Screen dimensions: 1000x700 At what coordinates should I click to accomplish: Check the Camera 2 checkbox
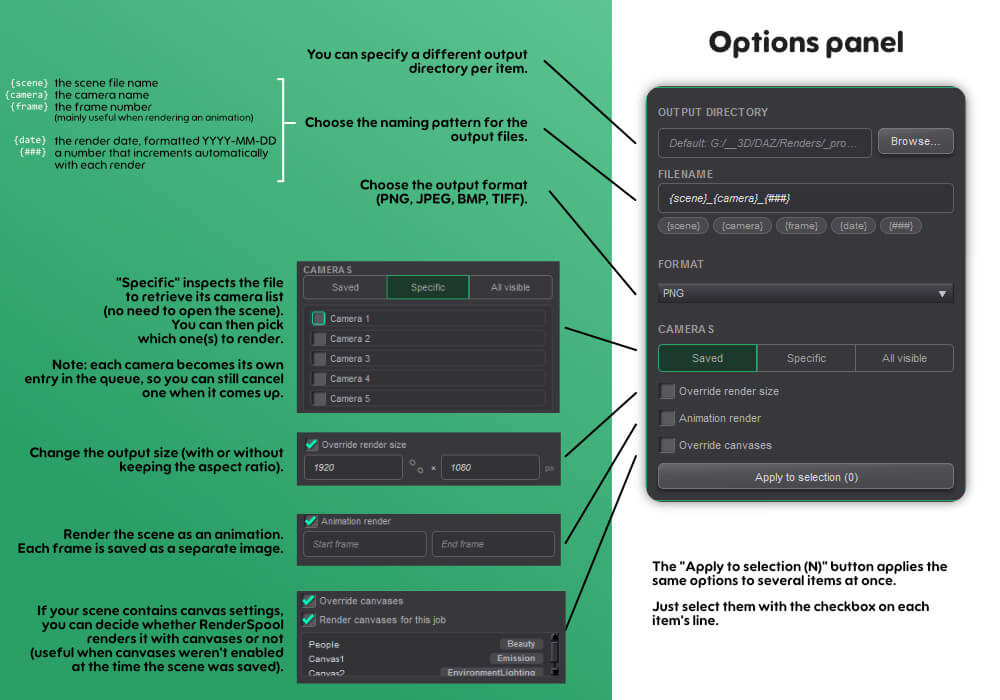tap(319, 339)
